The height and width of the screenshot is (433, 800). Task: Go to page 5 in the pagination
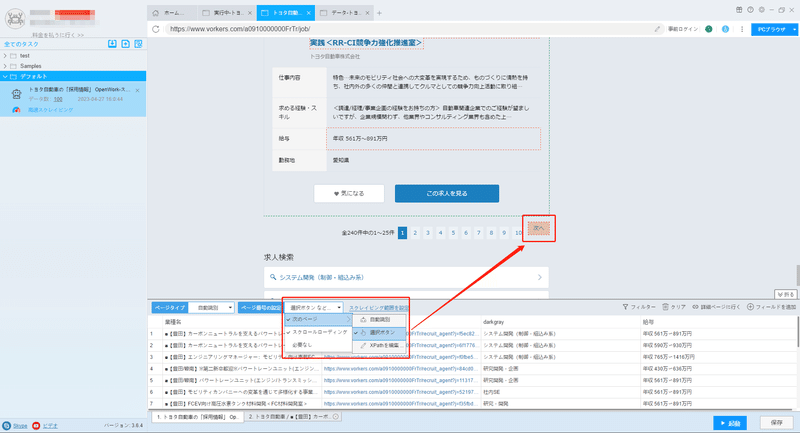tap(453, 233)
